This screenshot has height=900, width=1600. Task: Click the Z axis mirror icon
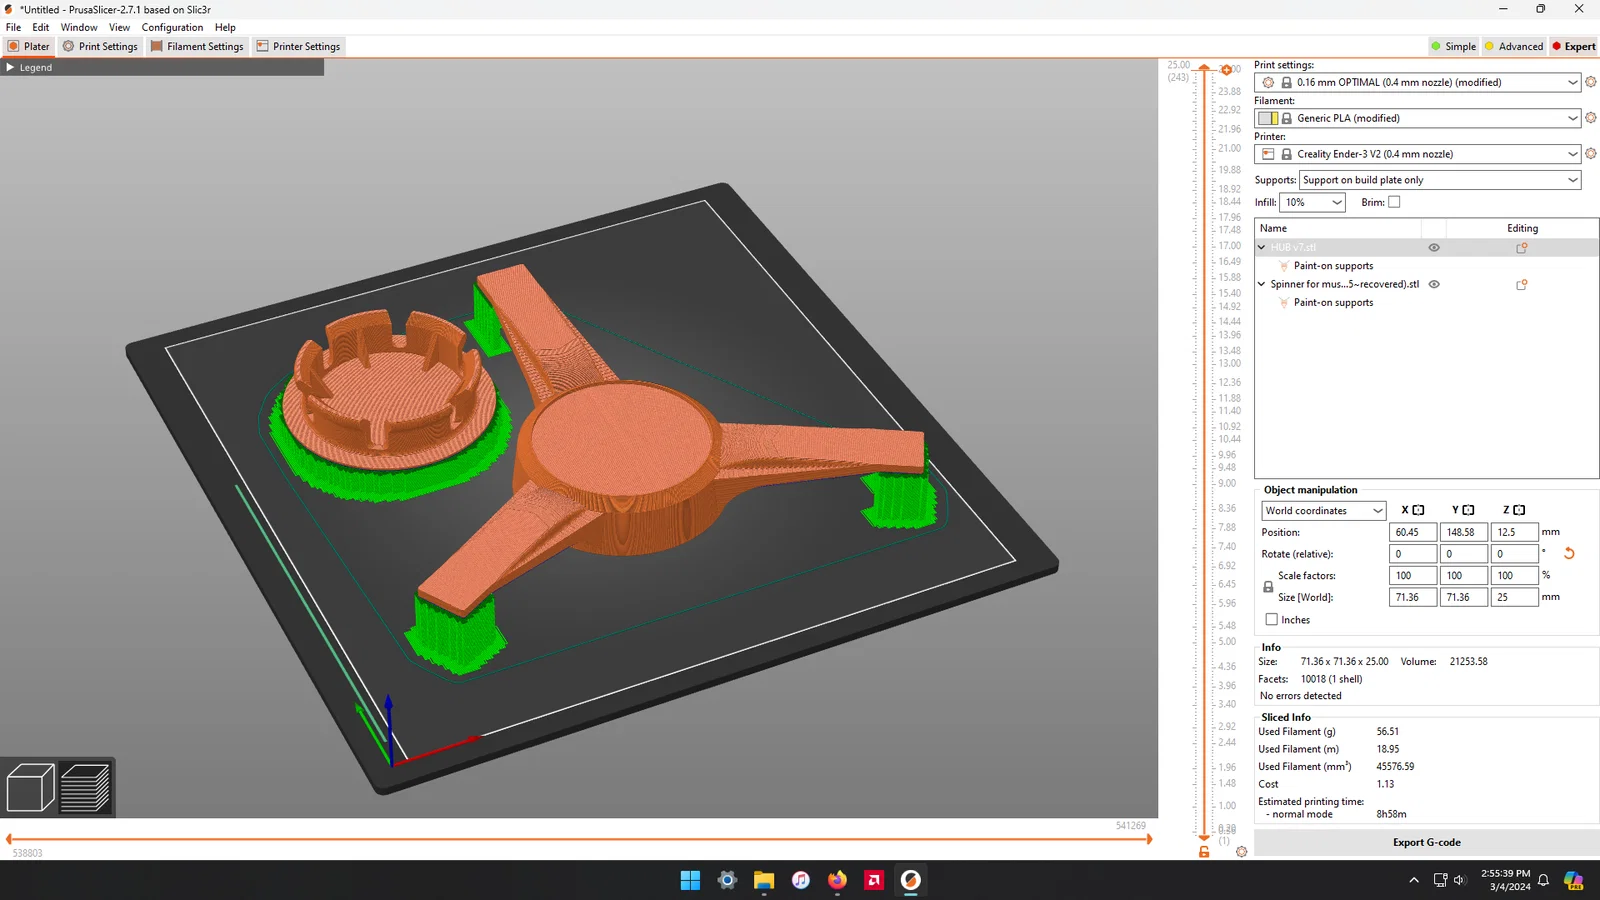[x=1519, y=510]
